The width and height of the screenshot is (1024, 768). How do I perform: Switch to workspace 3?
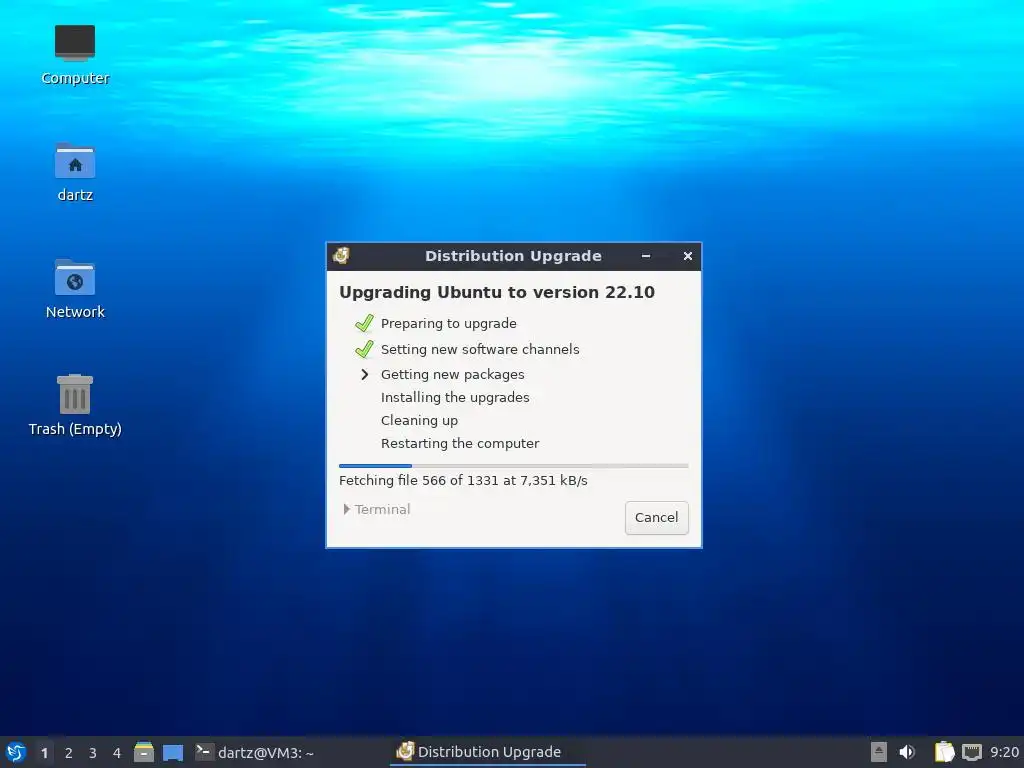click(93, 753)
